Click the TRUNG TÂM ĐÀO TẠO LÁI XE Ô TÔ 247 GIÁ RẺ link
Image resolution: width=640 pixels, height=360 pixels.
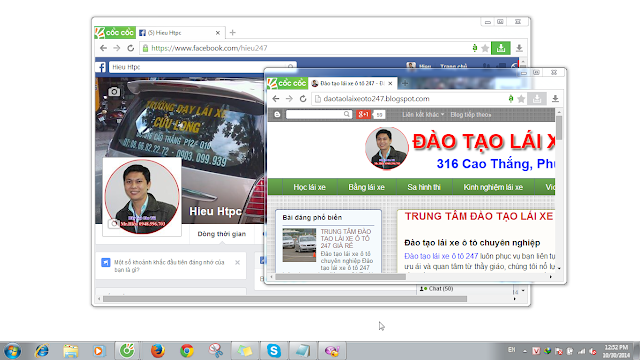pos(345,238)
